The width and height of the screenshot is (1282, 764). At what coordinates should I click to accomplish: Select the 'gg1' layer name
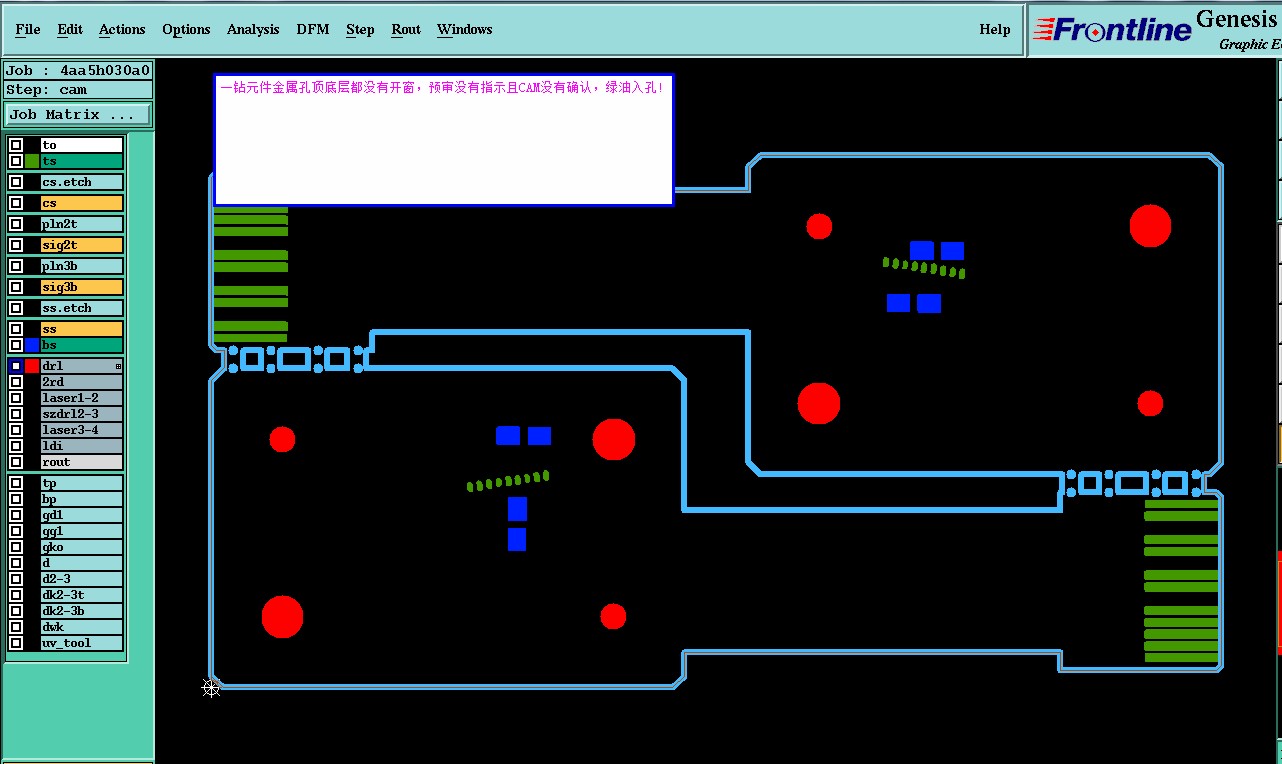click(82, 531)
